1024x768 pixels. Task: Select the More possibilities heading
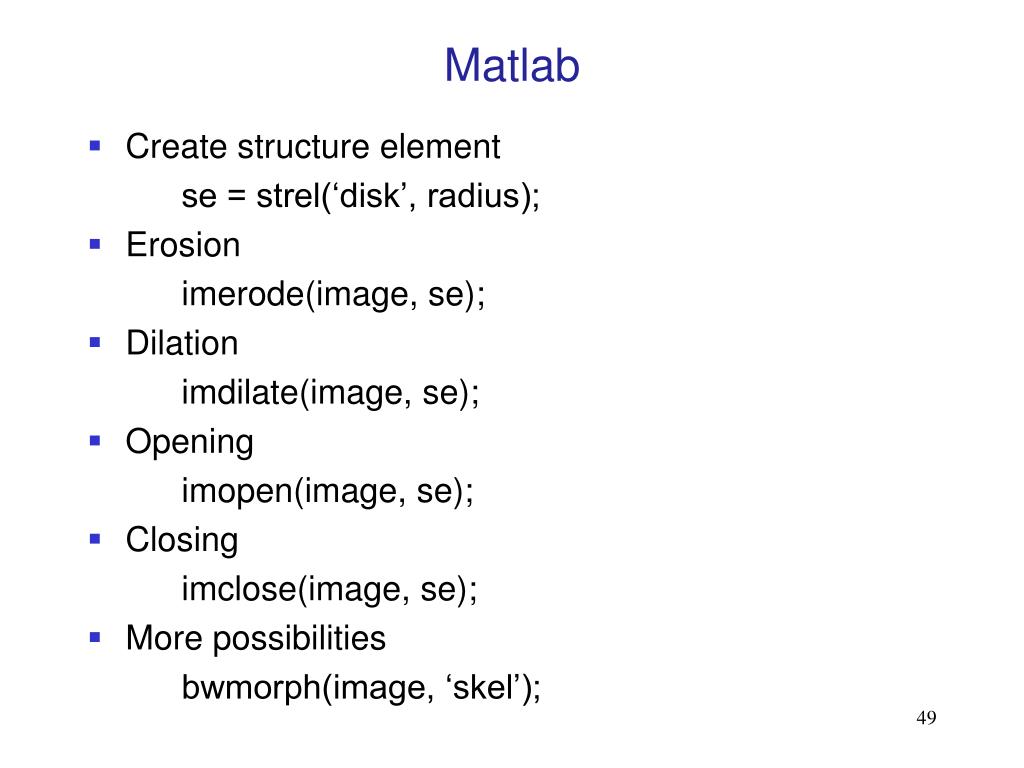pos(256,639)
